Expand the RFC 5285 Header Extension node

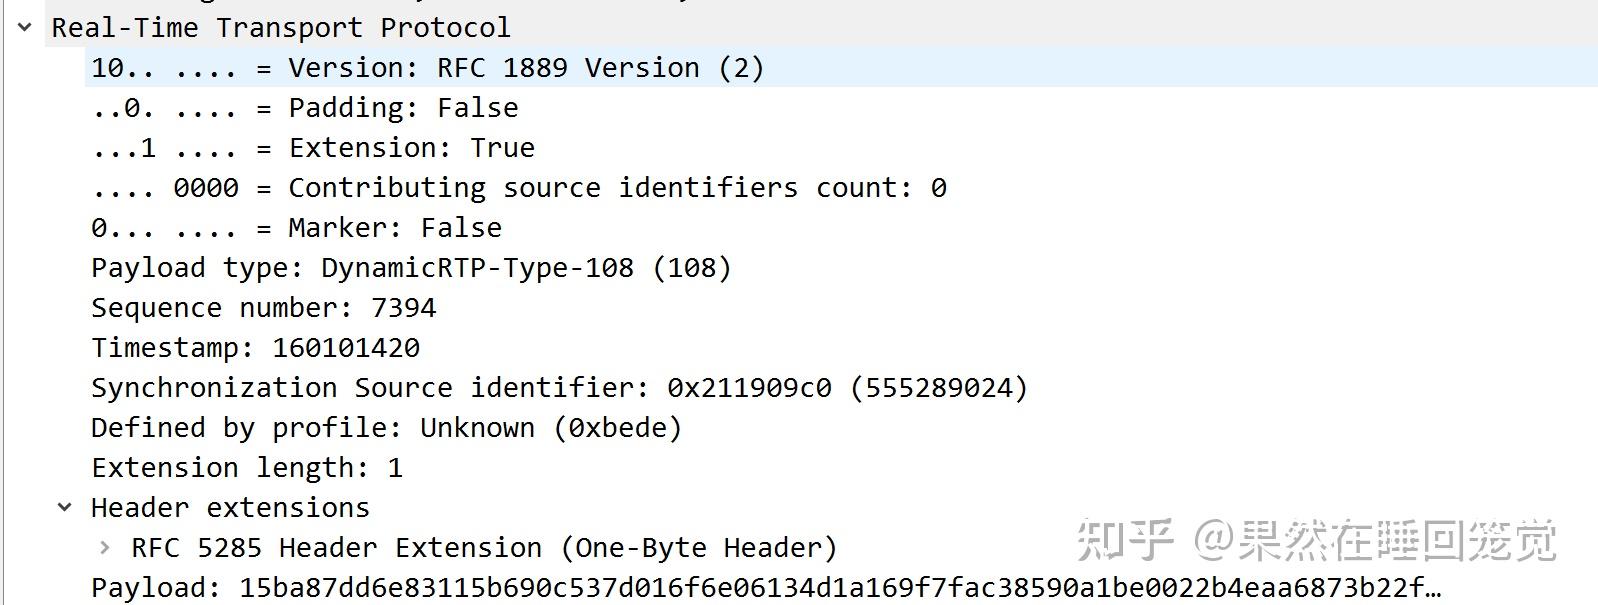pos(105,548)
